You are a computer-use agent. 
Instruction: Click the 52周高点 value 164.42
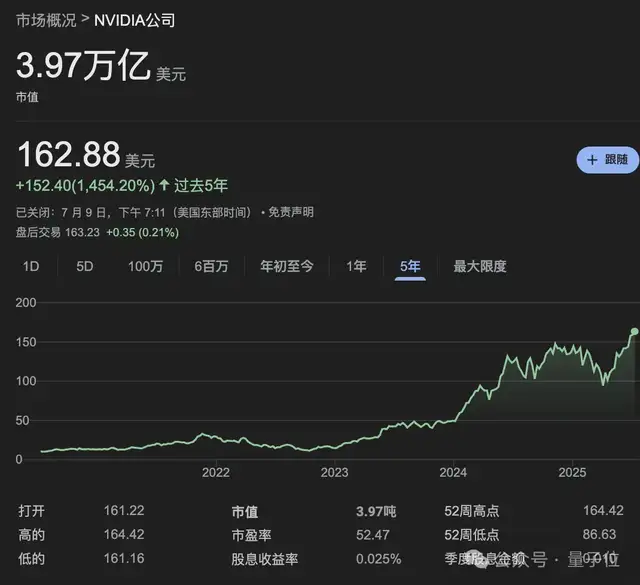coord(603,511)
